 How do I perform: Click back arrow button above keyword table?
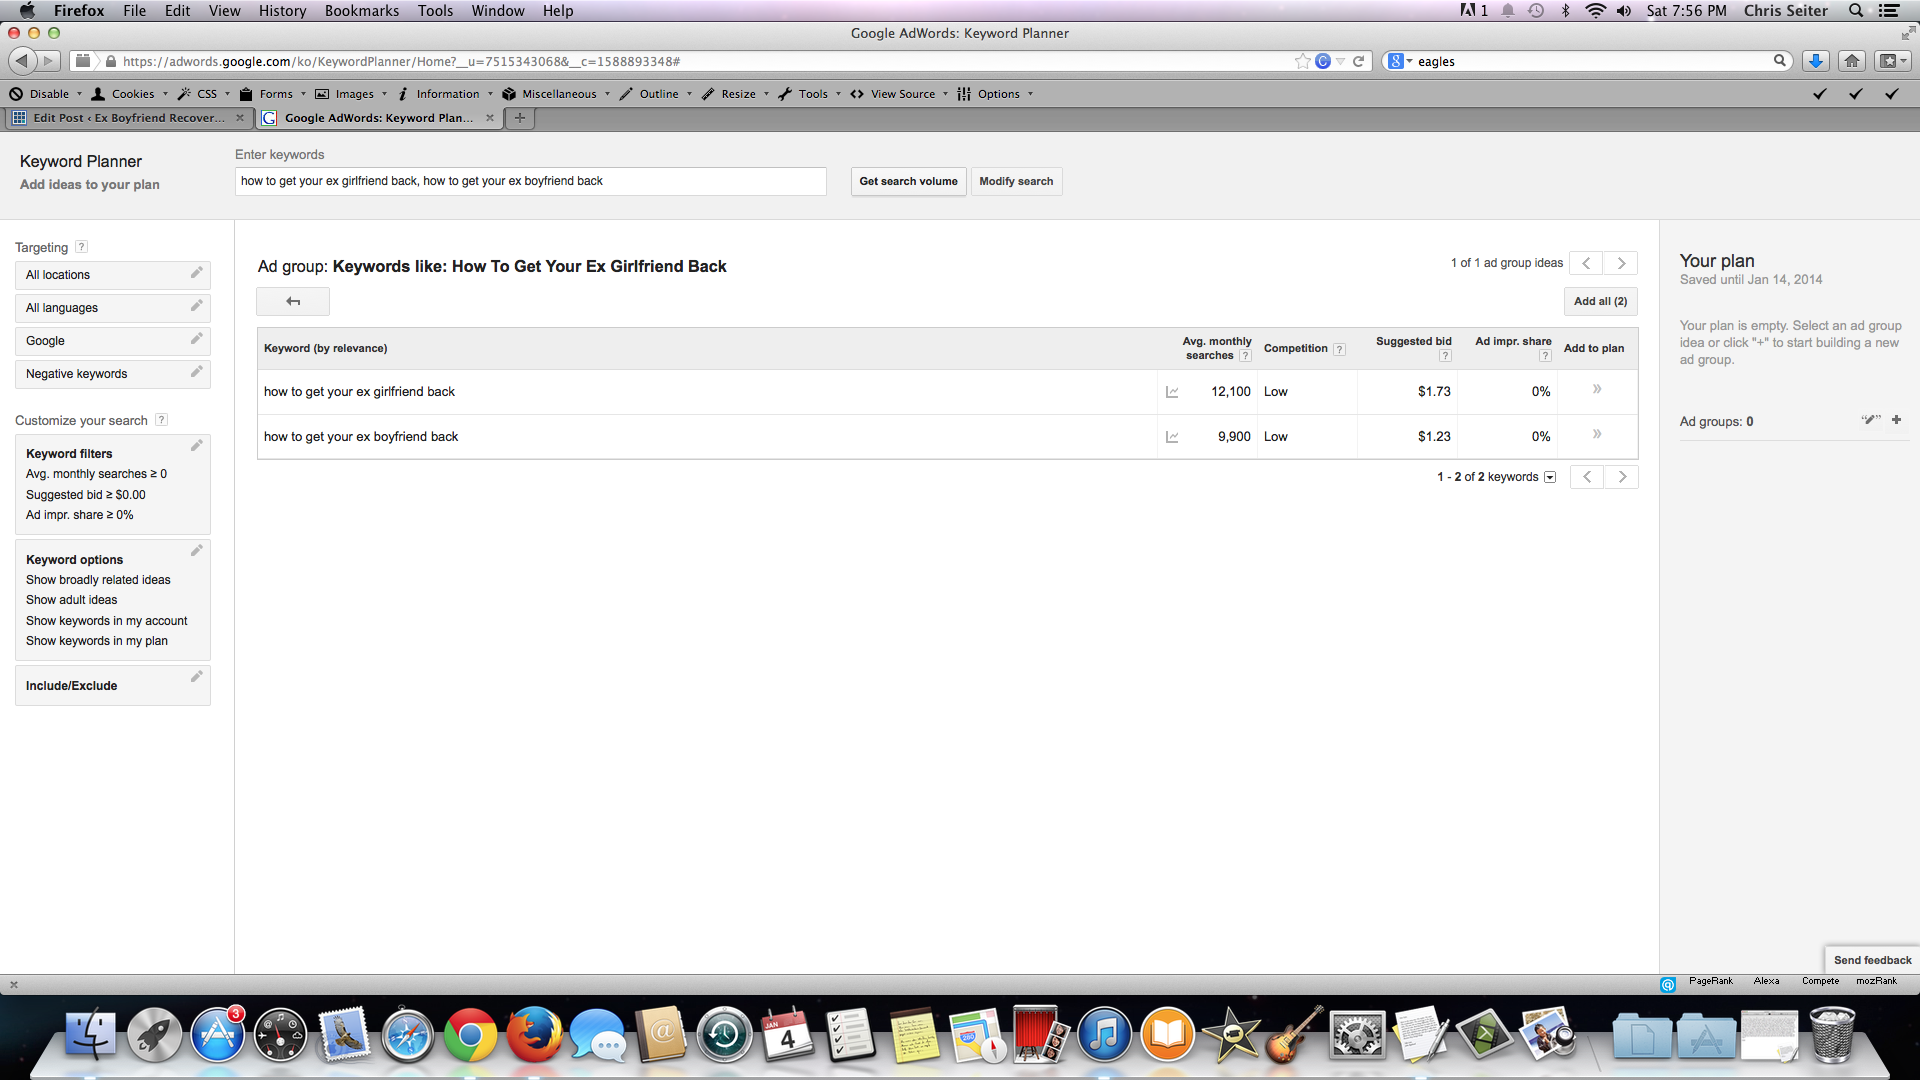(293, 301)
